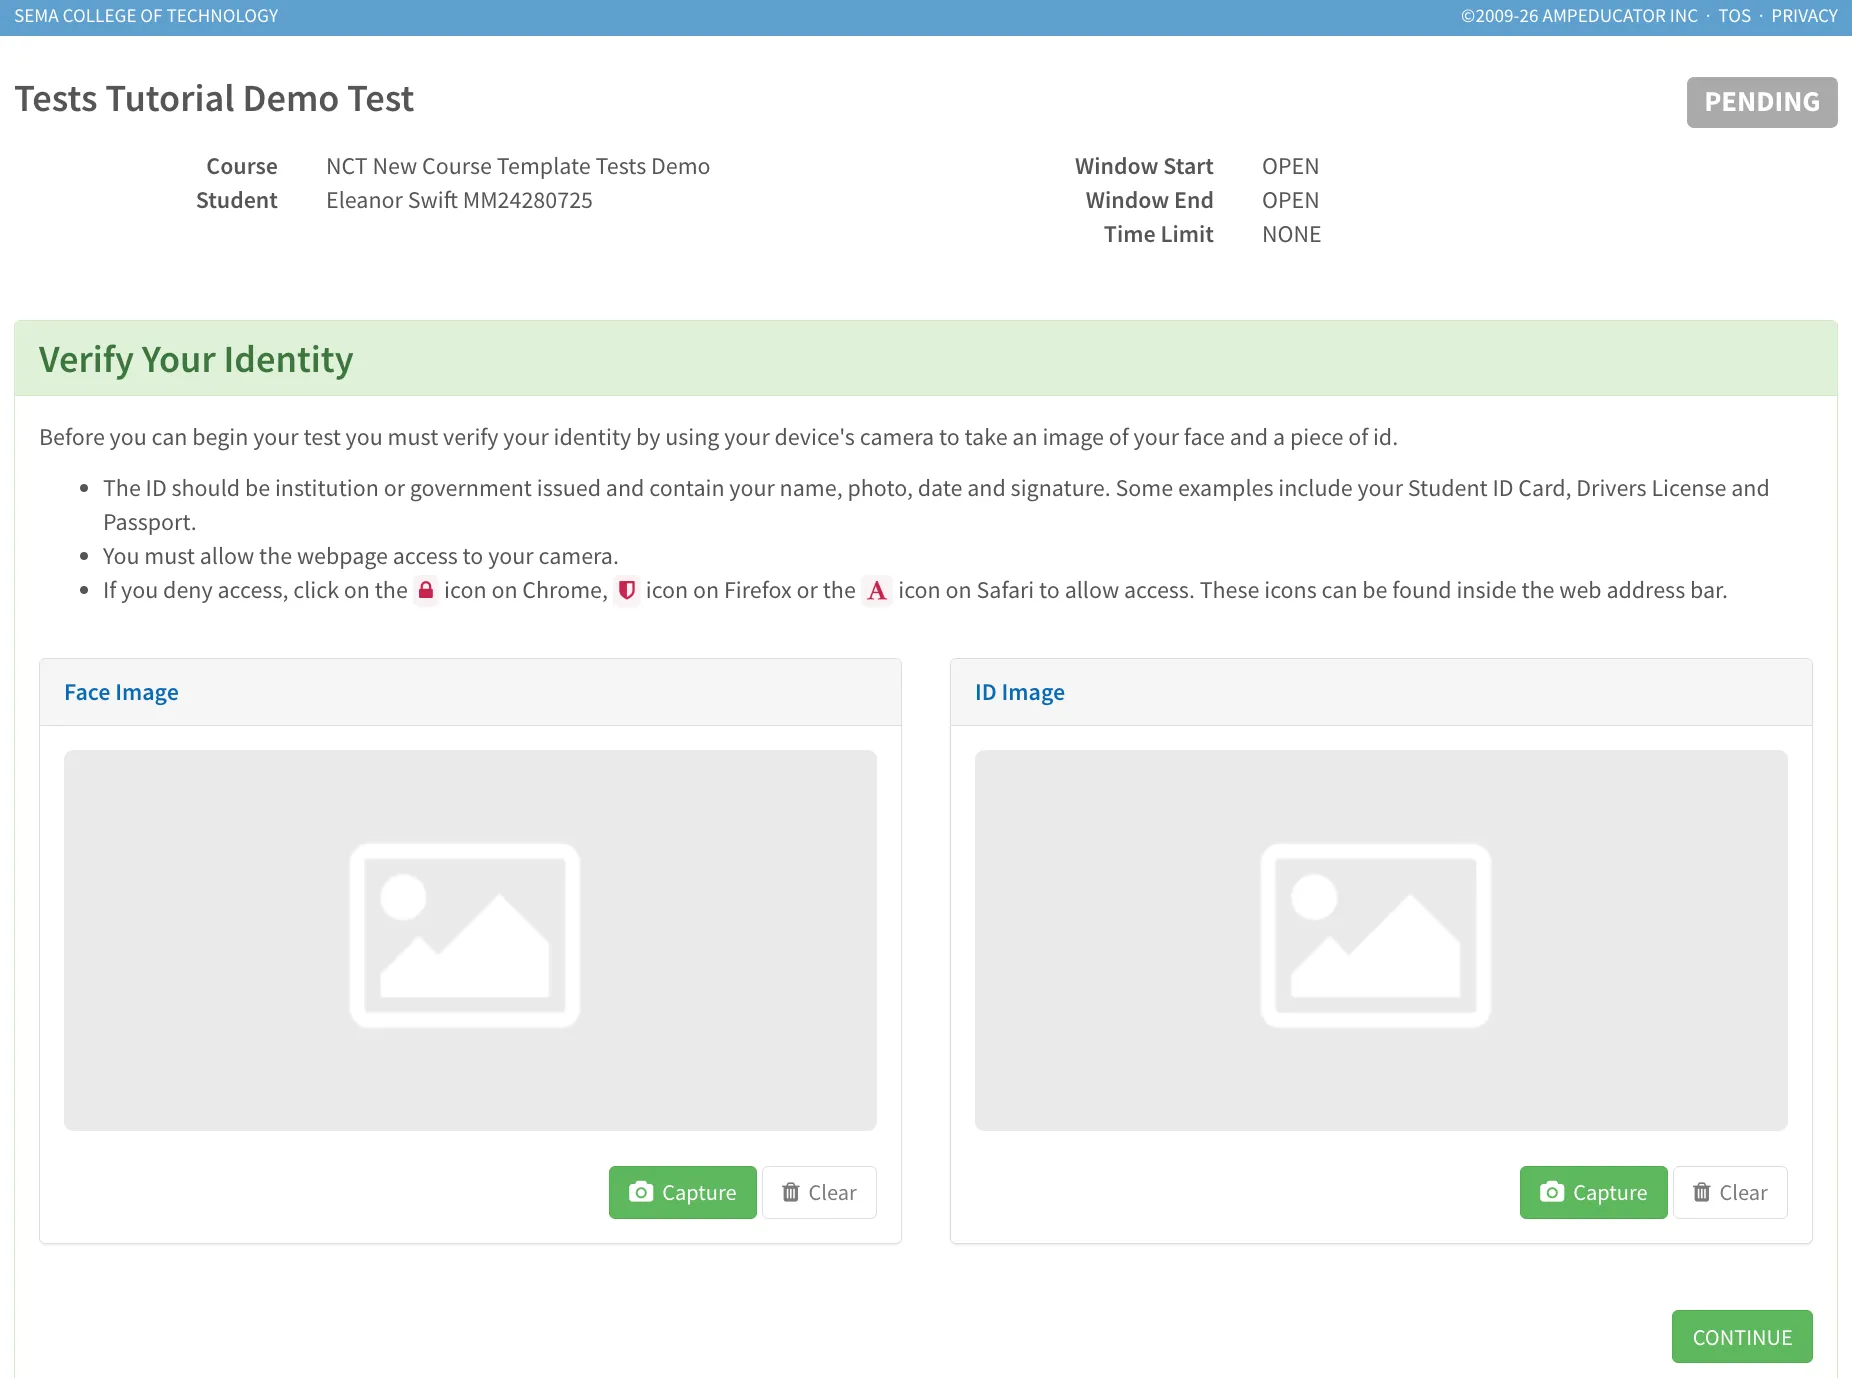Click the Firefox shield icon in instructions
The height and width of the screenshot is (1378, 1852).
(x=627, y=590)
